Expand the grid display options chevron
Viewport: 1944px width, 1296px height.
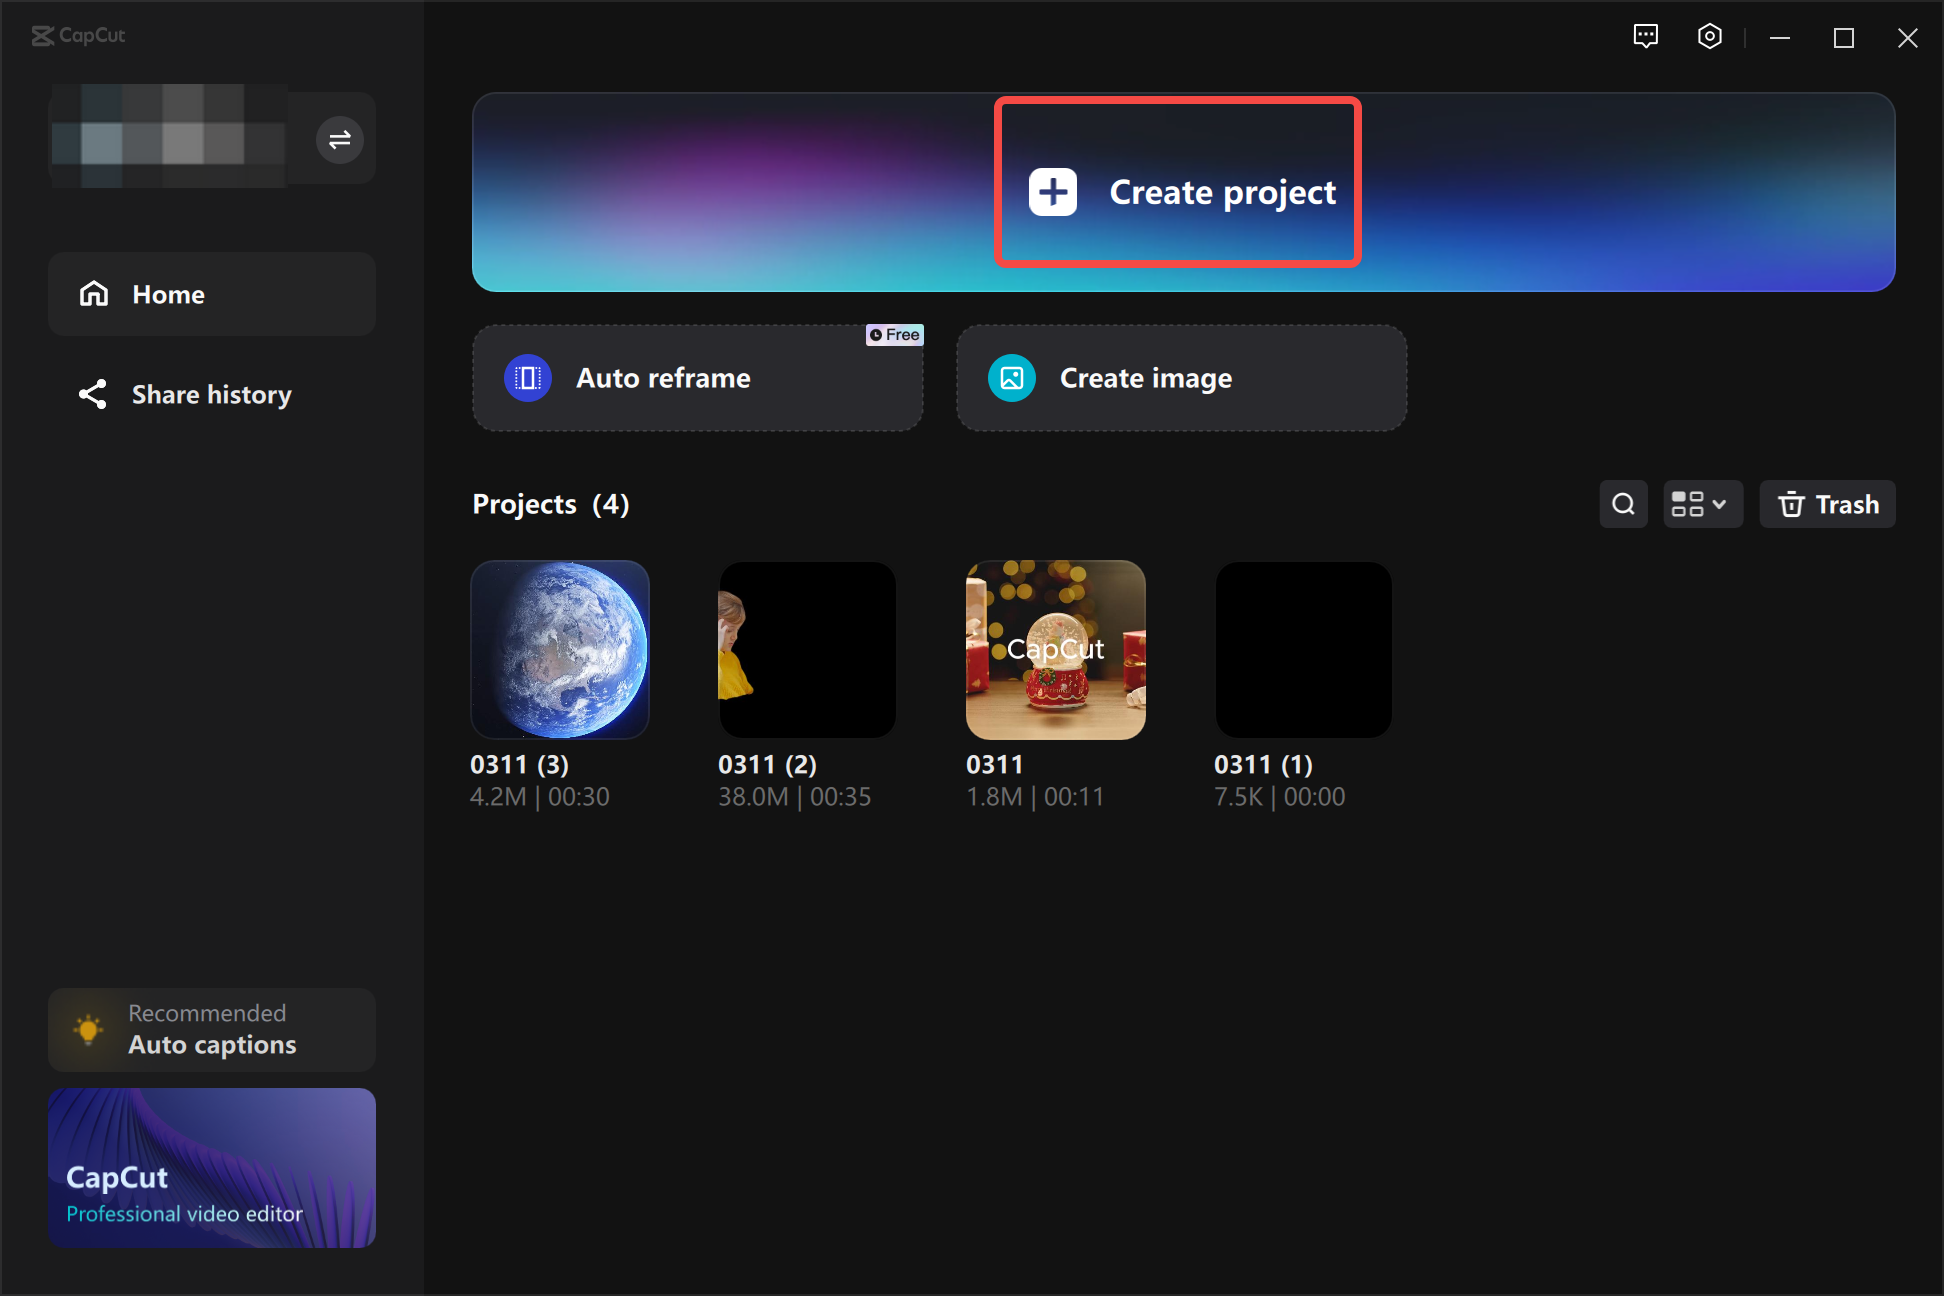(1717, 504)
